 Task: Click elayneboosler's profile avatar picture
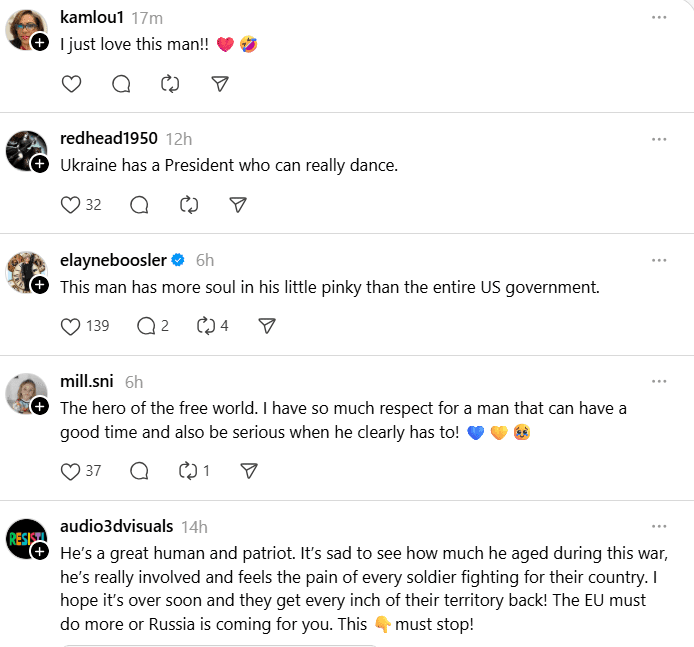[25, 271]
